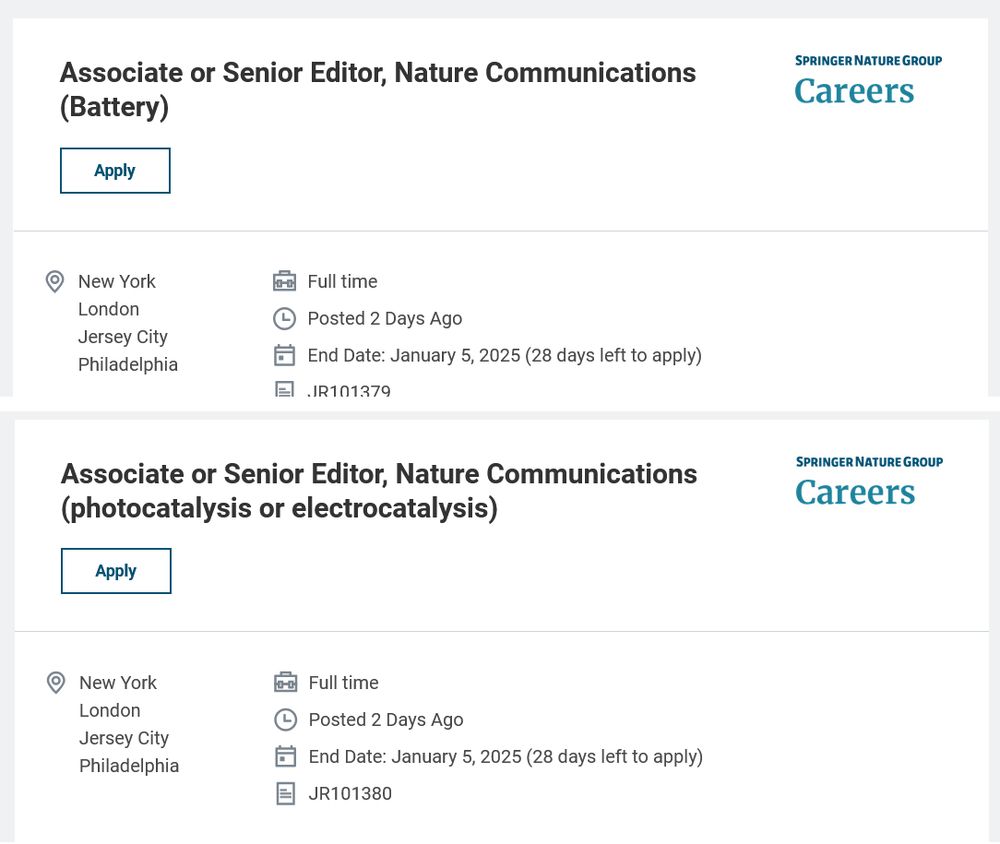Apply to the photocatalysis or electrocatalysis editor job
The image size is (1000, 844).
116,571
